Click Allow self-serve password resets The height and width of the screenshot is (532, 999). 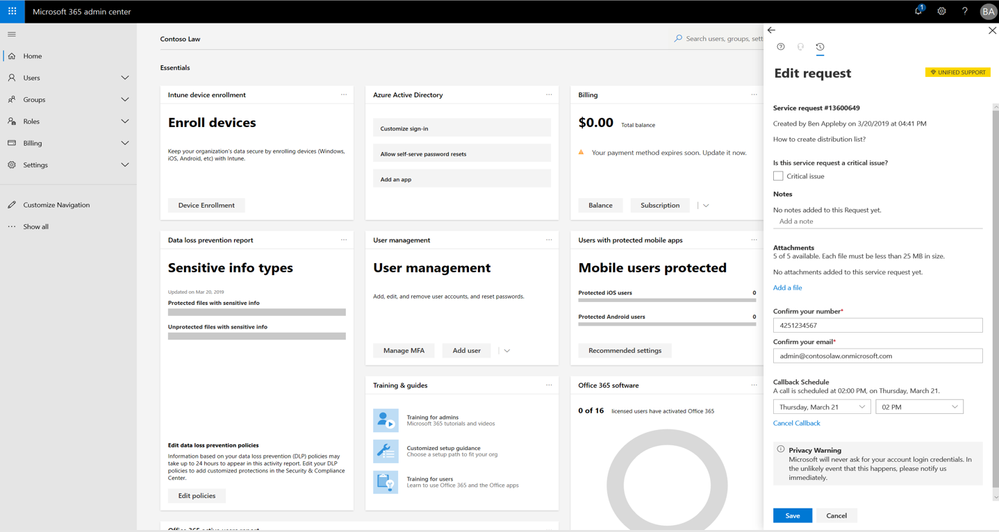click(x=462, y=154)
